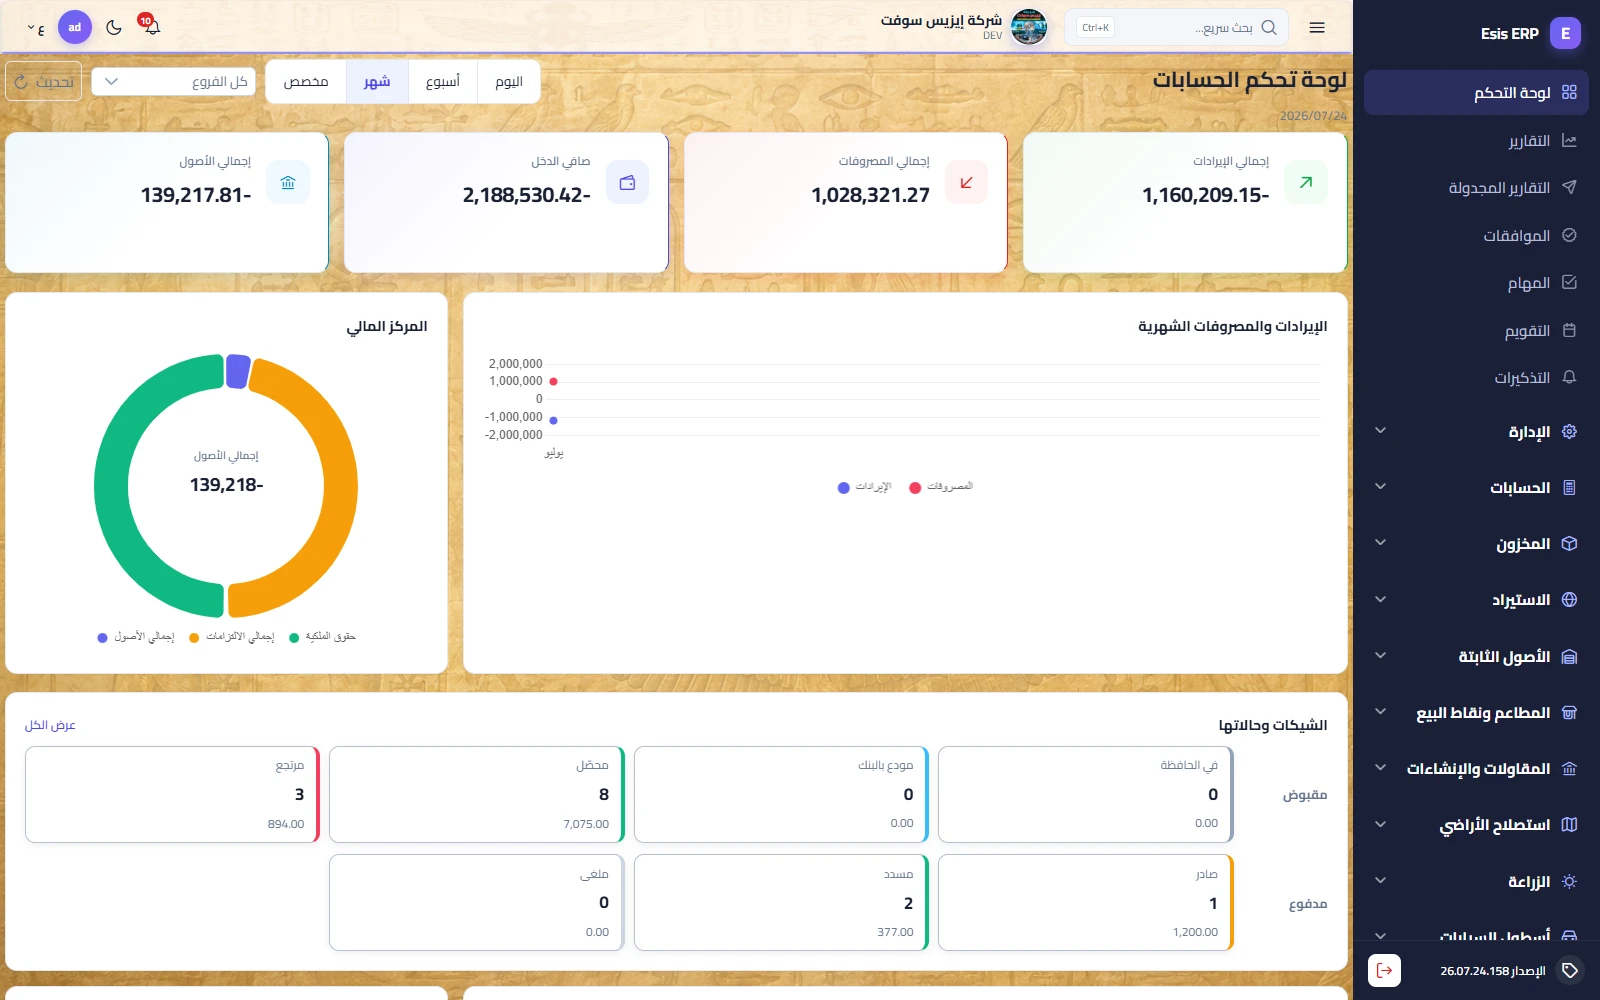
Task: Toggle the المصروفات chart legend
Action: [941, 487]
